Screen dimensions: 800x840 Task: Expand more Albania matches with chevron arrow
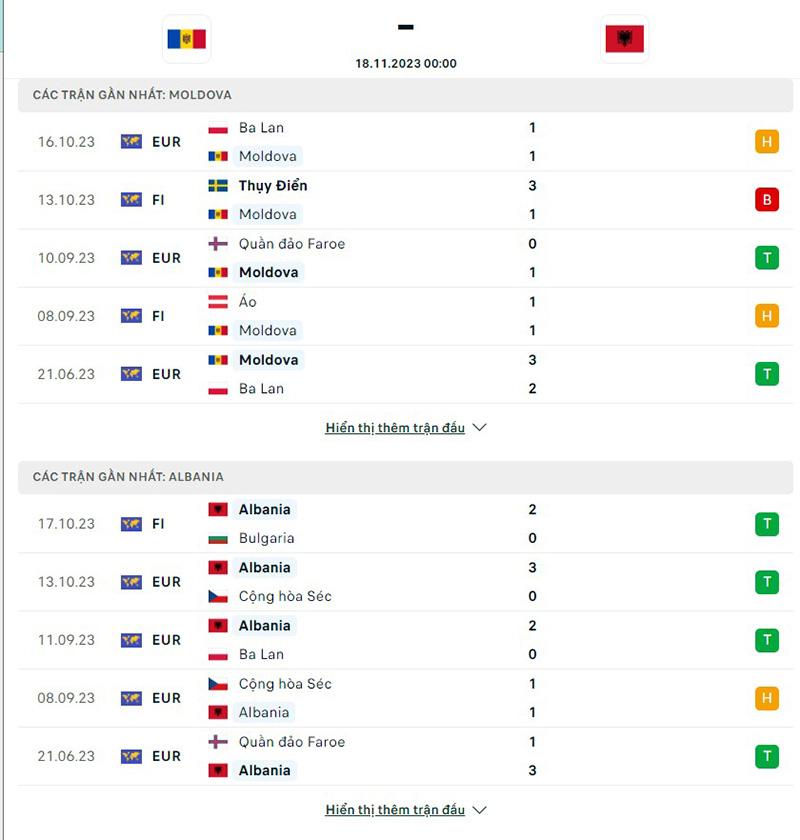click(x=479, y=810)
